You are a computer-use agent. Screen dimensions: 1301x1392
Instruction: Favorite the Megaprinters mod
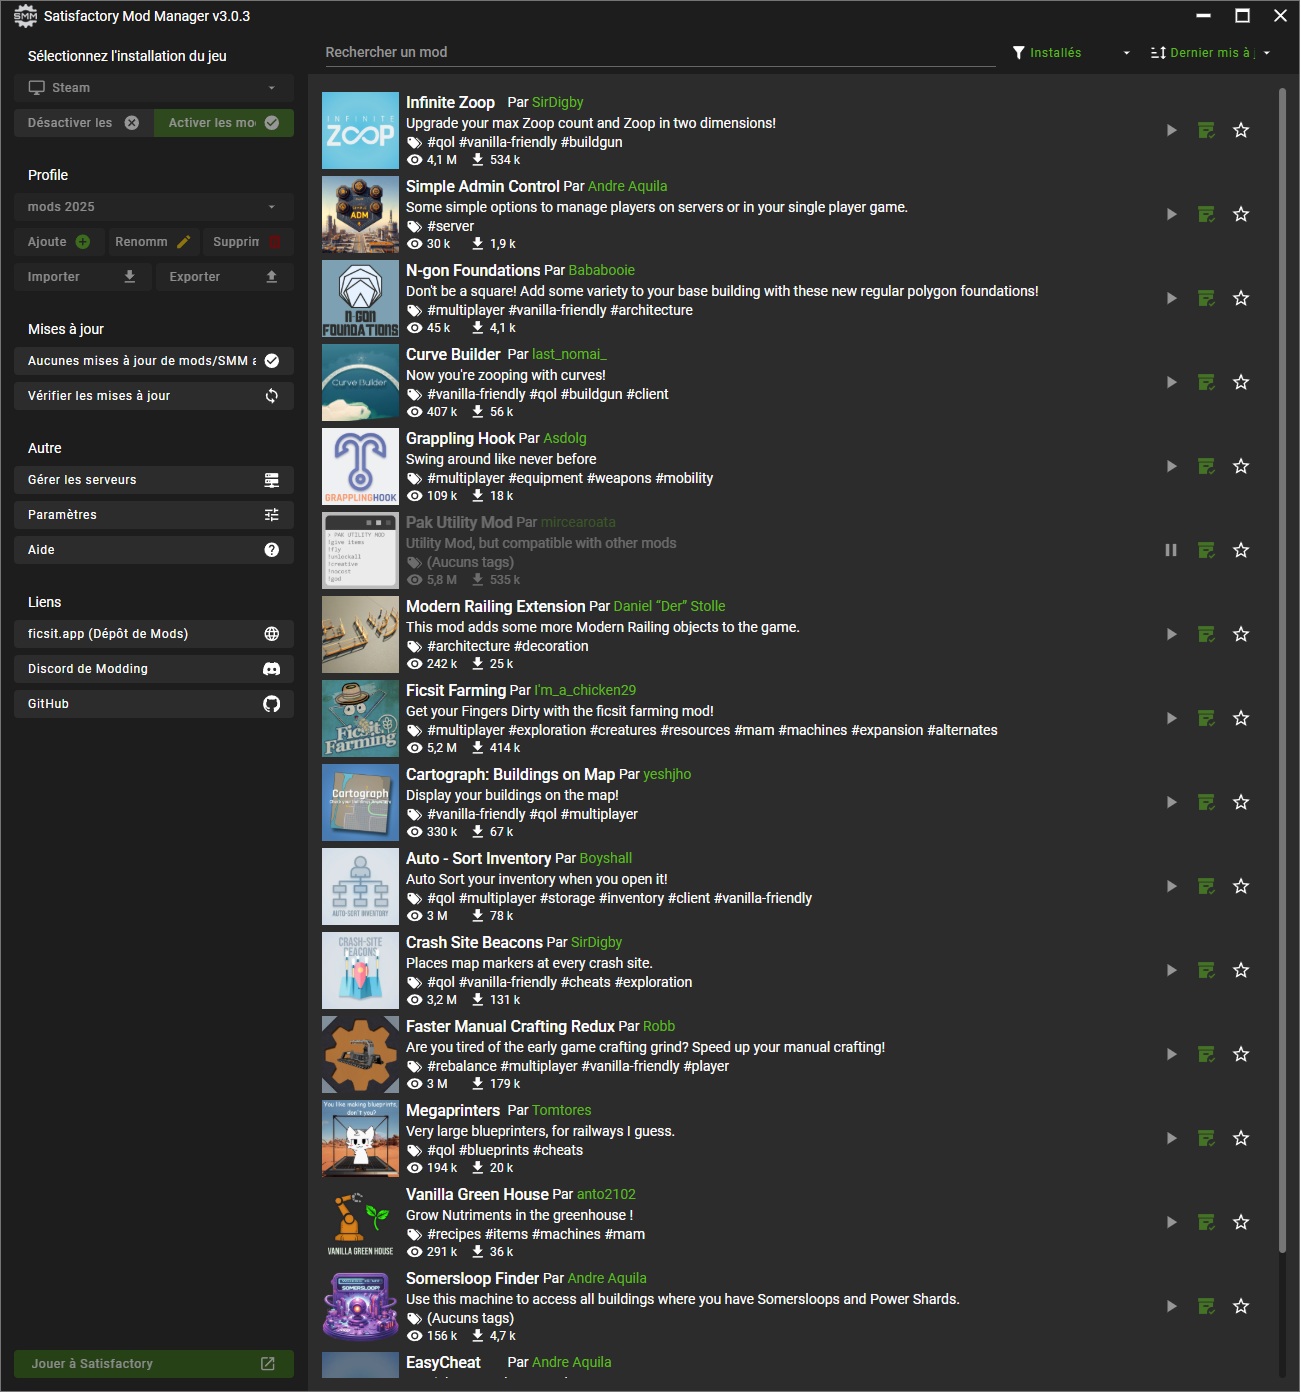point(1241,1138)
